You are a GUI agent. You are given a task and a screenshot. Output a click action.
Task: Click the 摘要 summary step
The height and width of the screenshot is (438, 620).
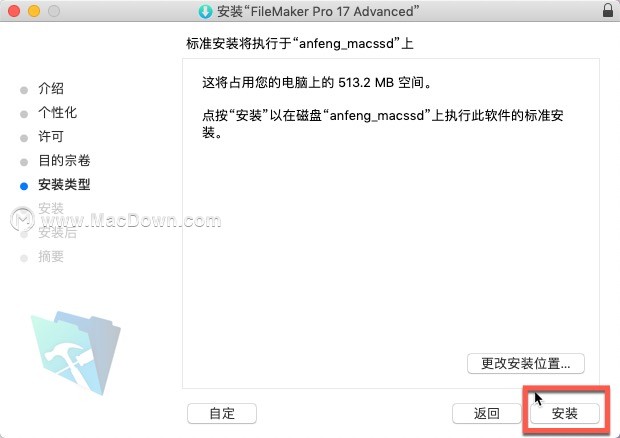click(x=51, y=257)
